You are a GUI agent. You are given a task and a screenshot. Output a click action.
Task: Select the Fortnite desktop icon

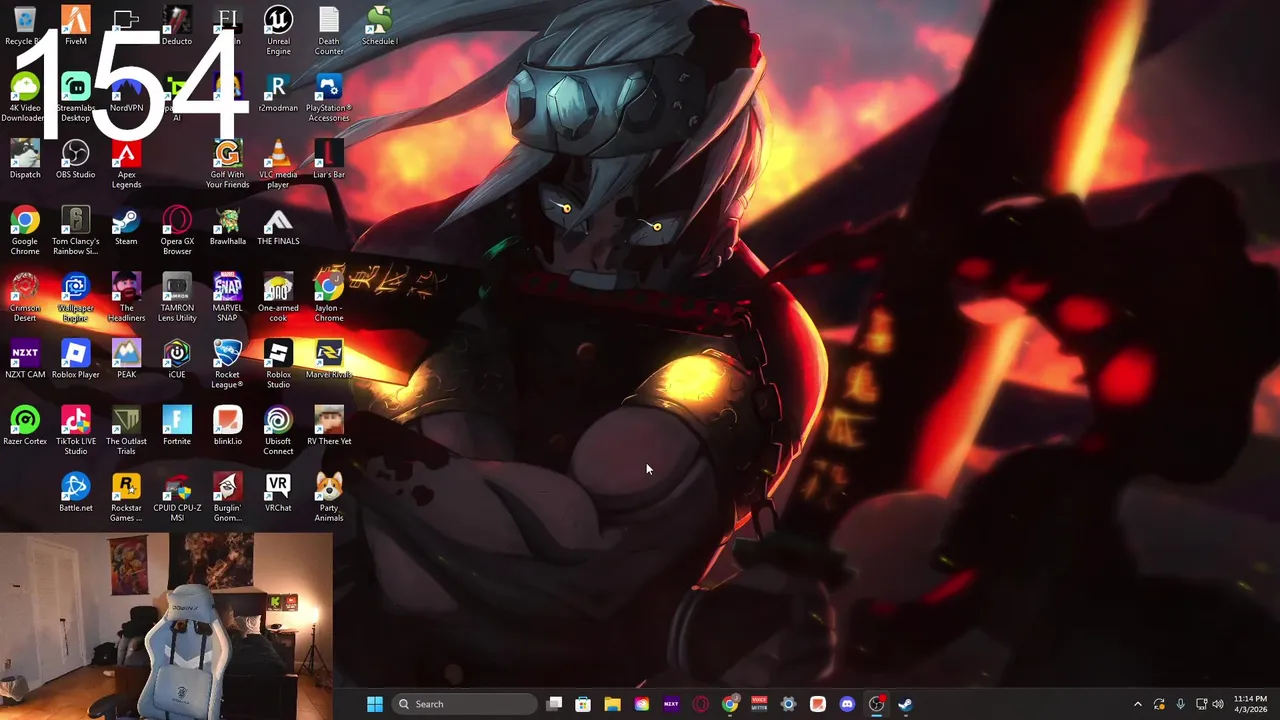click(177, 426)
